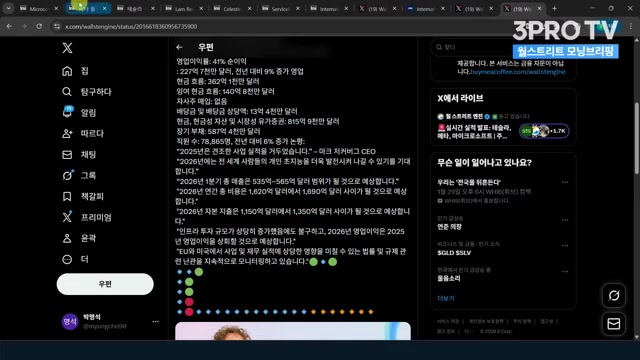Viewport: 640px width, 360px height.
Task: Open the tab search dropdown arrow
Action: (x=8, y=8)
